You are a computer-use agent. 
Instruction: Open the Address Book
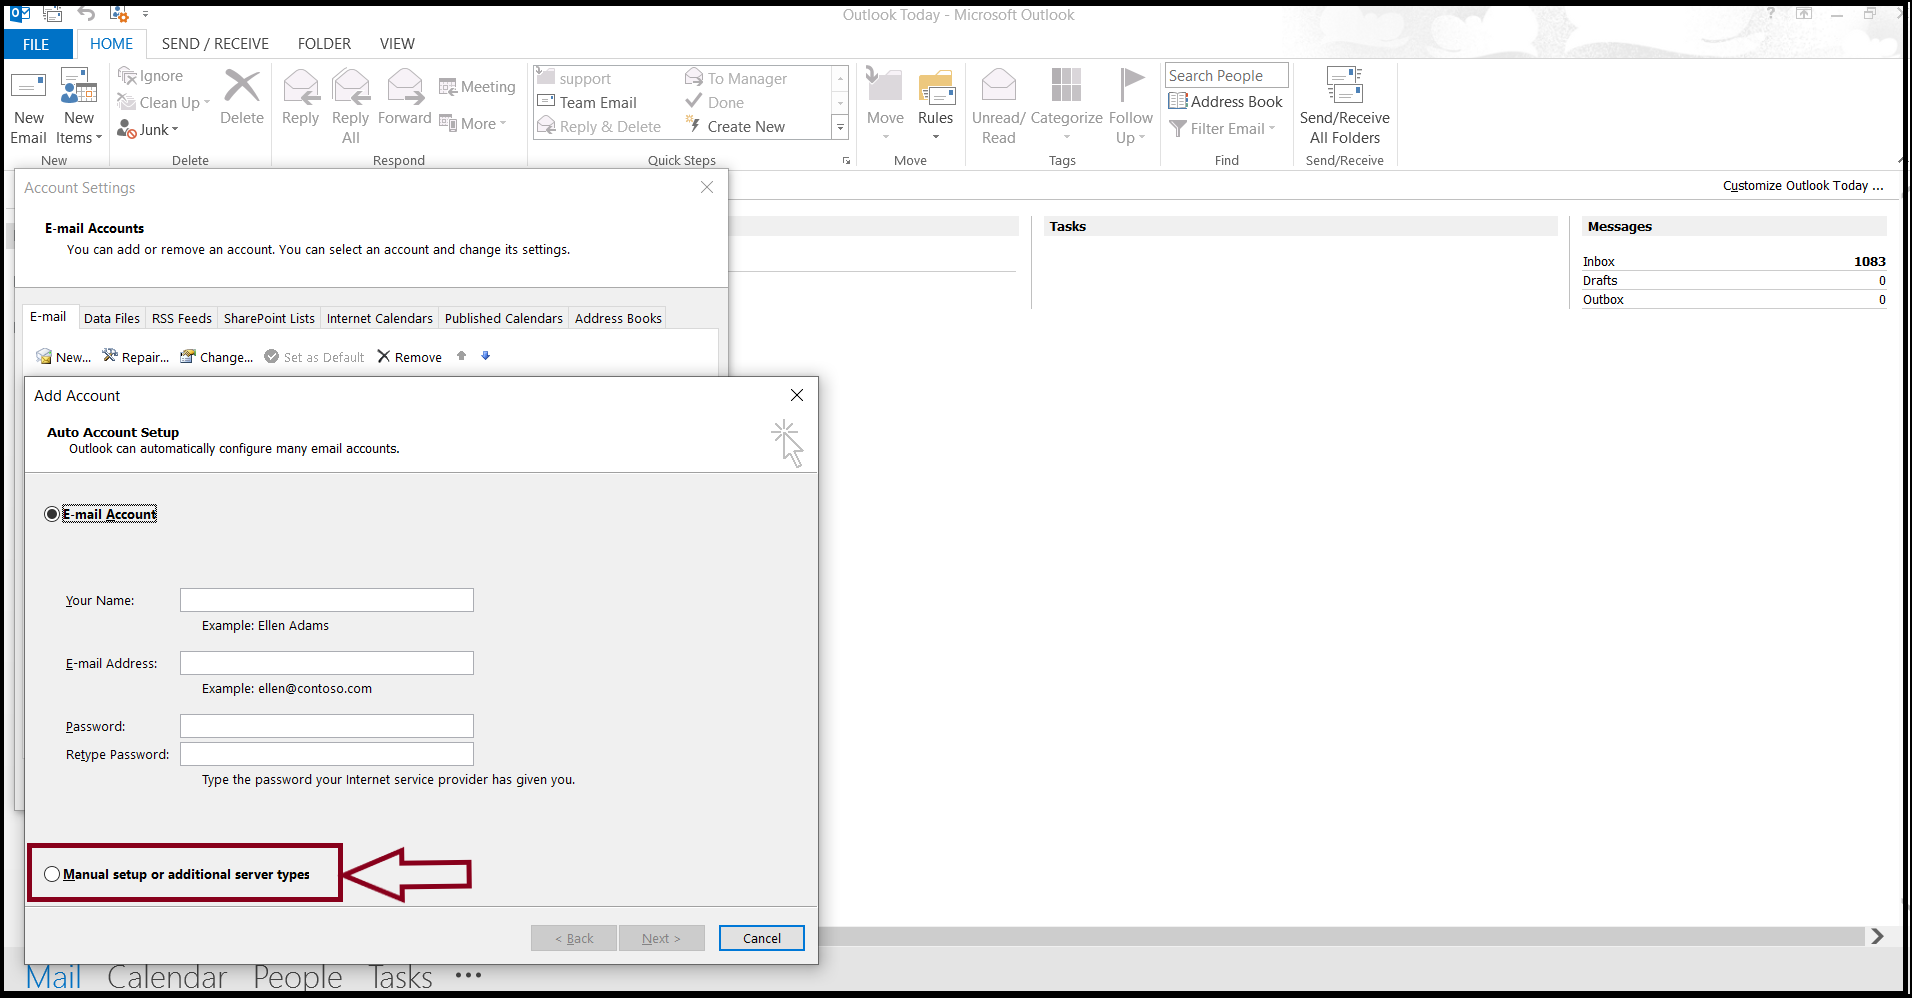[1226, 101]
